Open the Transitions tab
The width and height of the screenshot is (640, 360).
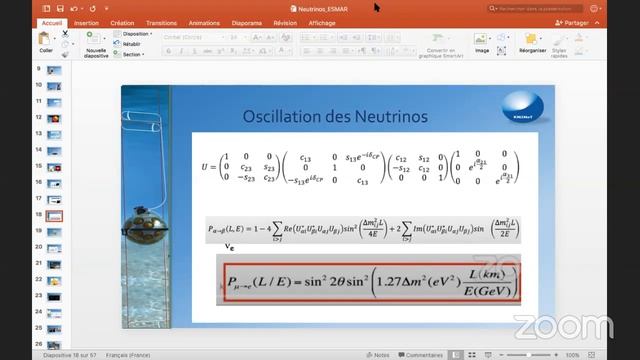[161, 23]
